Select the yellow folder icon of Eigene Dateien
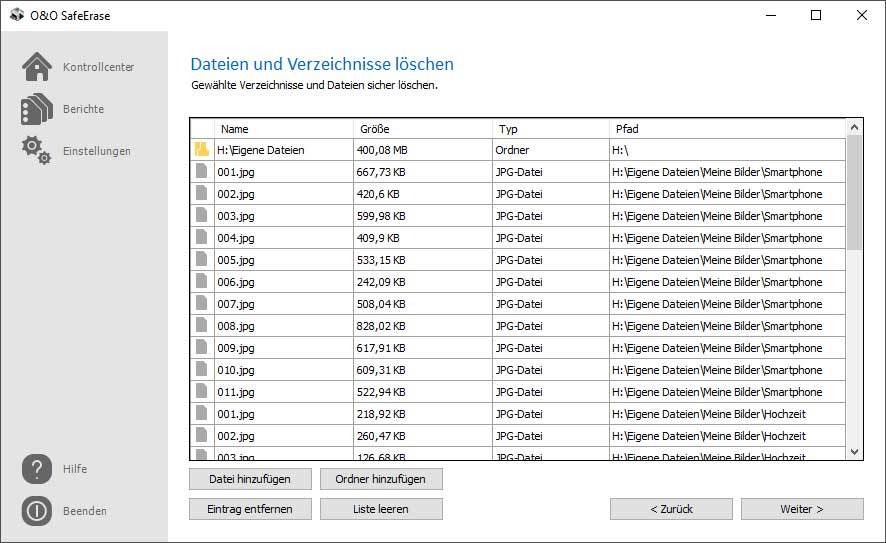This screenshot has width=886, height=543. coord(202,149)
